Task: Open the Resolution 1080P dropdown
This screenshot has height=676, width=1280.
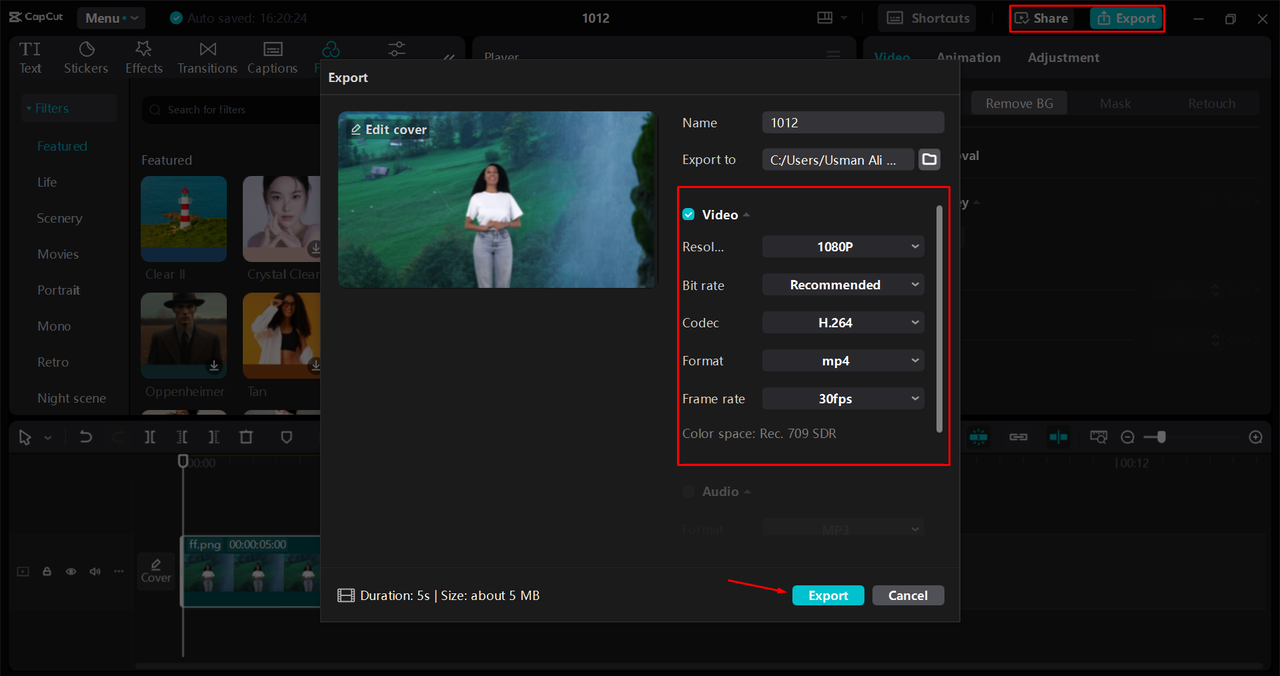Action: pos(843,247)
